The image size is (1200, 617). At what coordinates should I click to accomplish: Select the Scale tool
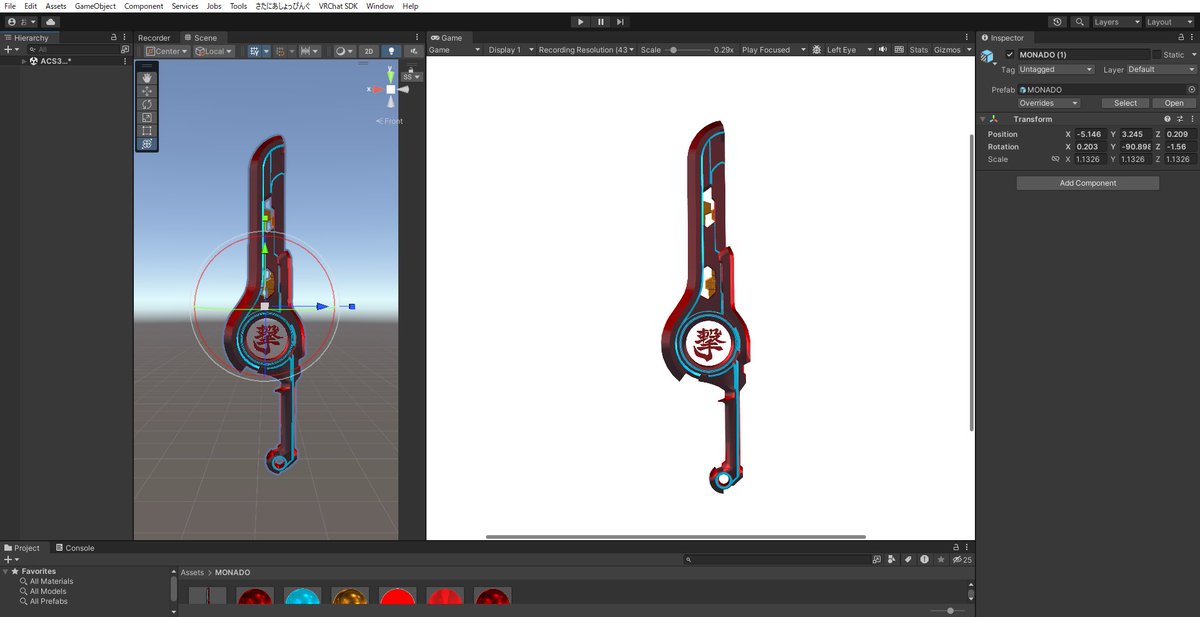(x=147, y=117)
